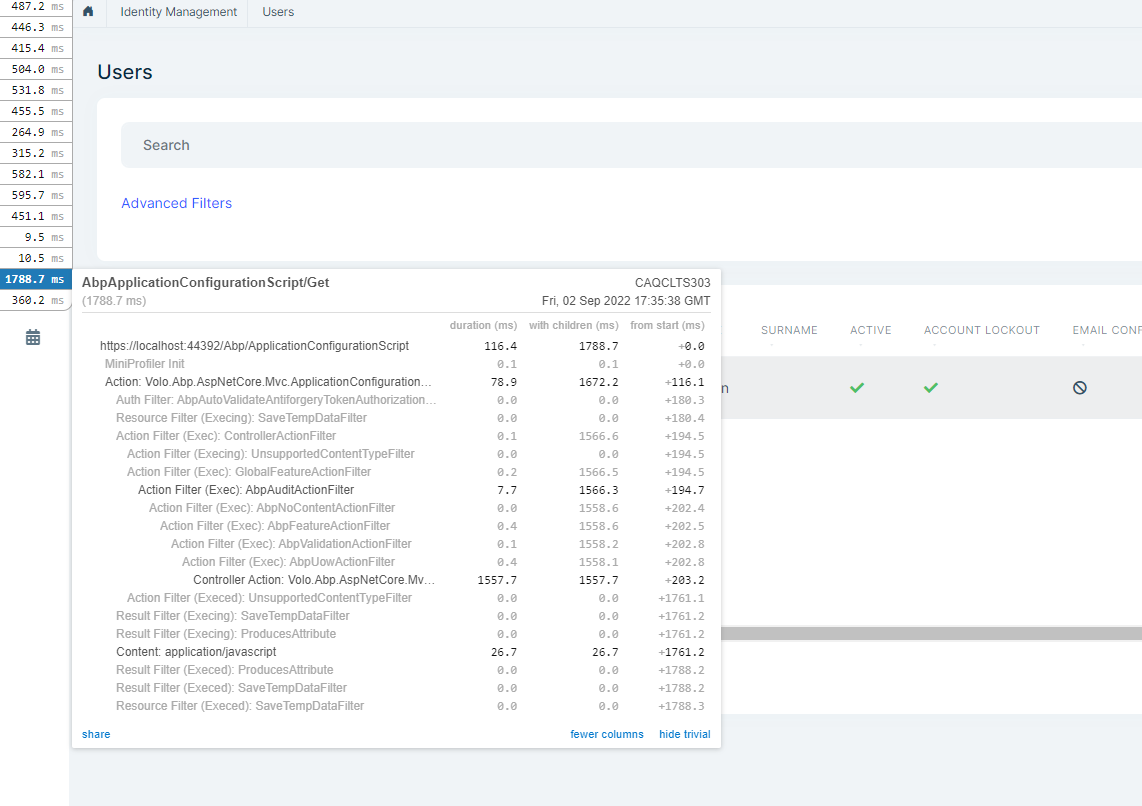This screenshot has height=806, width=1142.
Task: Click the calendar icon in left sidebar
Action: coord(33,337)
